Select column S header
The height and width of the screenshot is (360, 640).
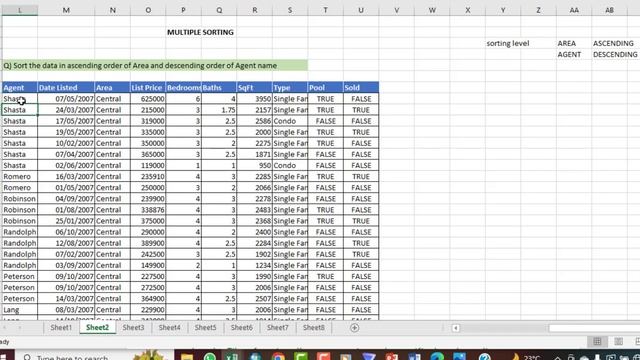[290, 10]
